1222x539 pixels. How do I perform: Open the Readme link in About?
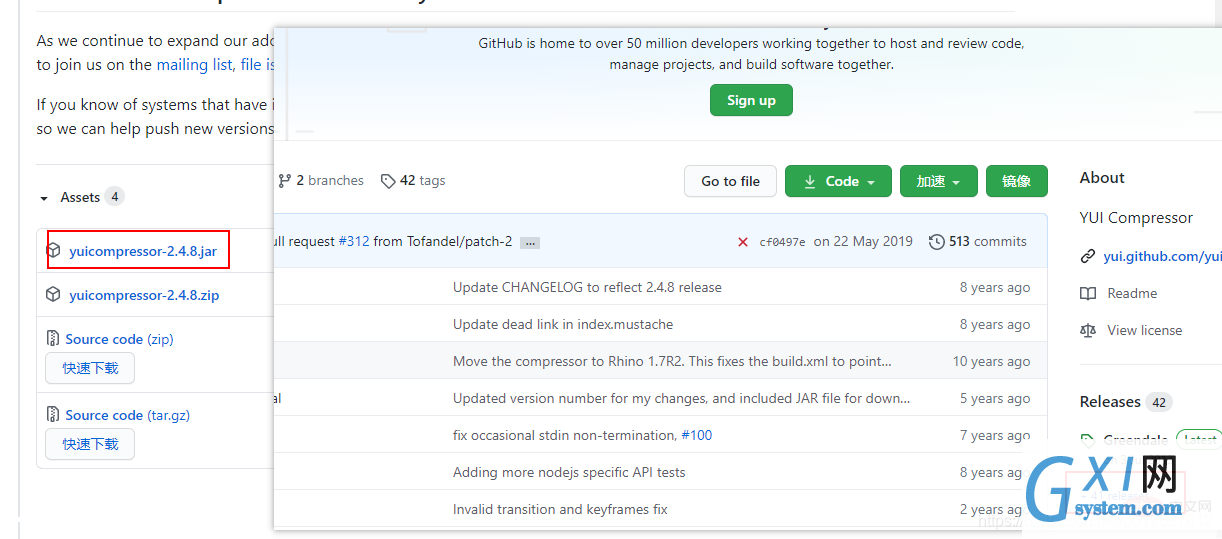[1132, 293]
